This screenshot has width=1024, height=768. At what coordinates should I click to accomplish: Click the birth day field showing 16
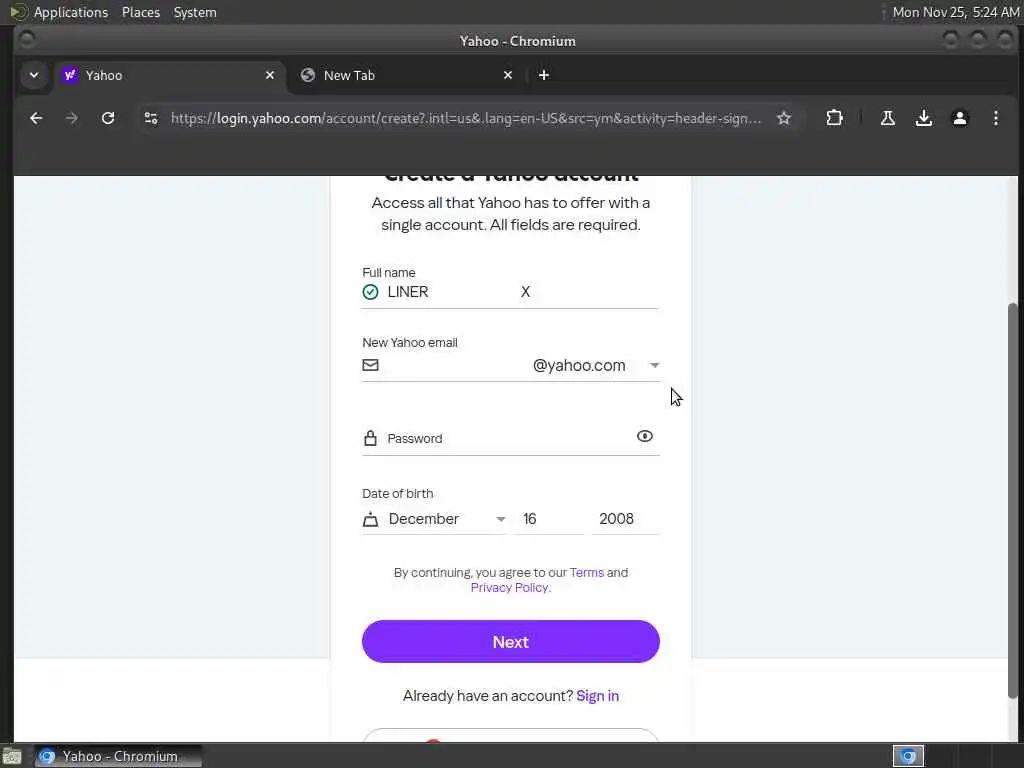[x=549, y=519]
